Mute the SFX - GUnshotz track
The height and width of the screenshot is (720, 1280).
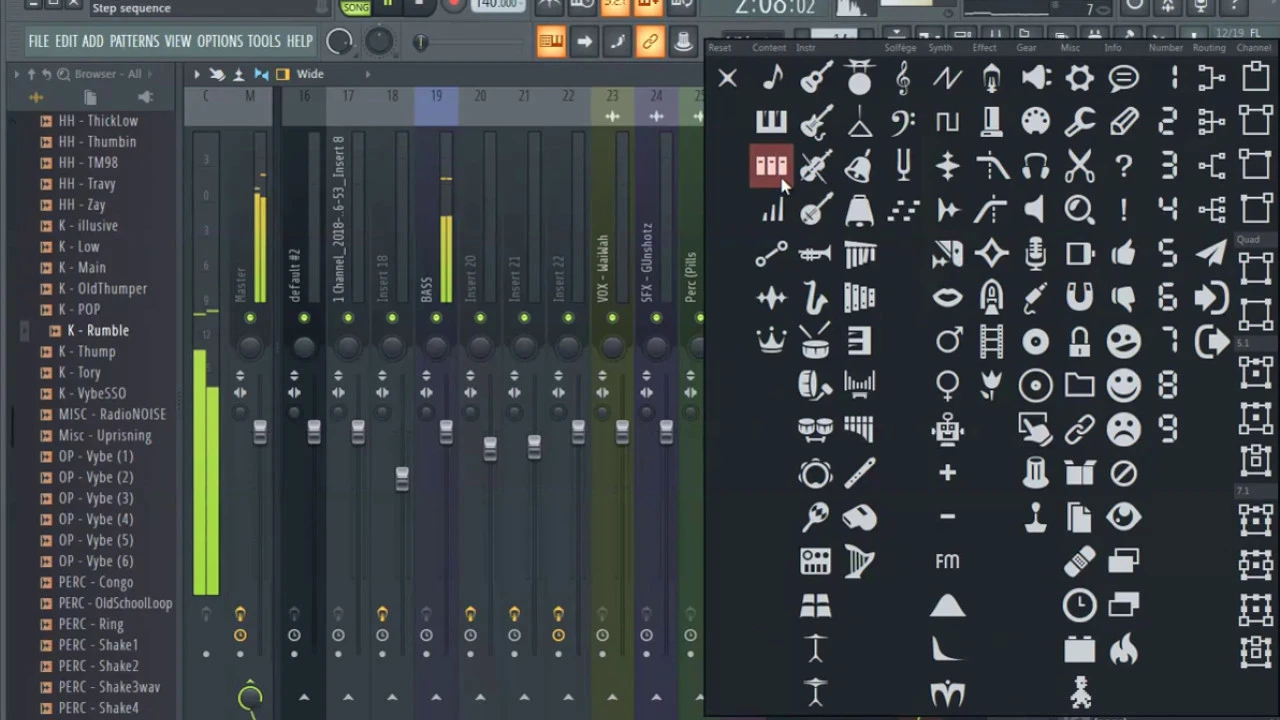click(x=656, y=318)
